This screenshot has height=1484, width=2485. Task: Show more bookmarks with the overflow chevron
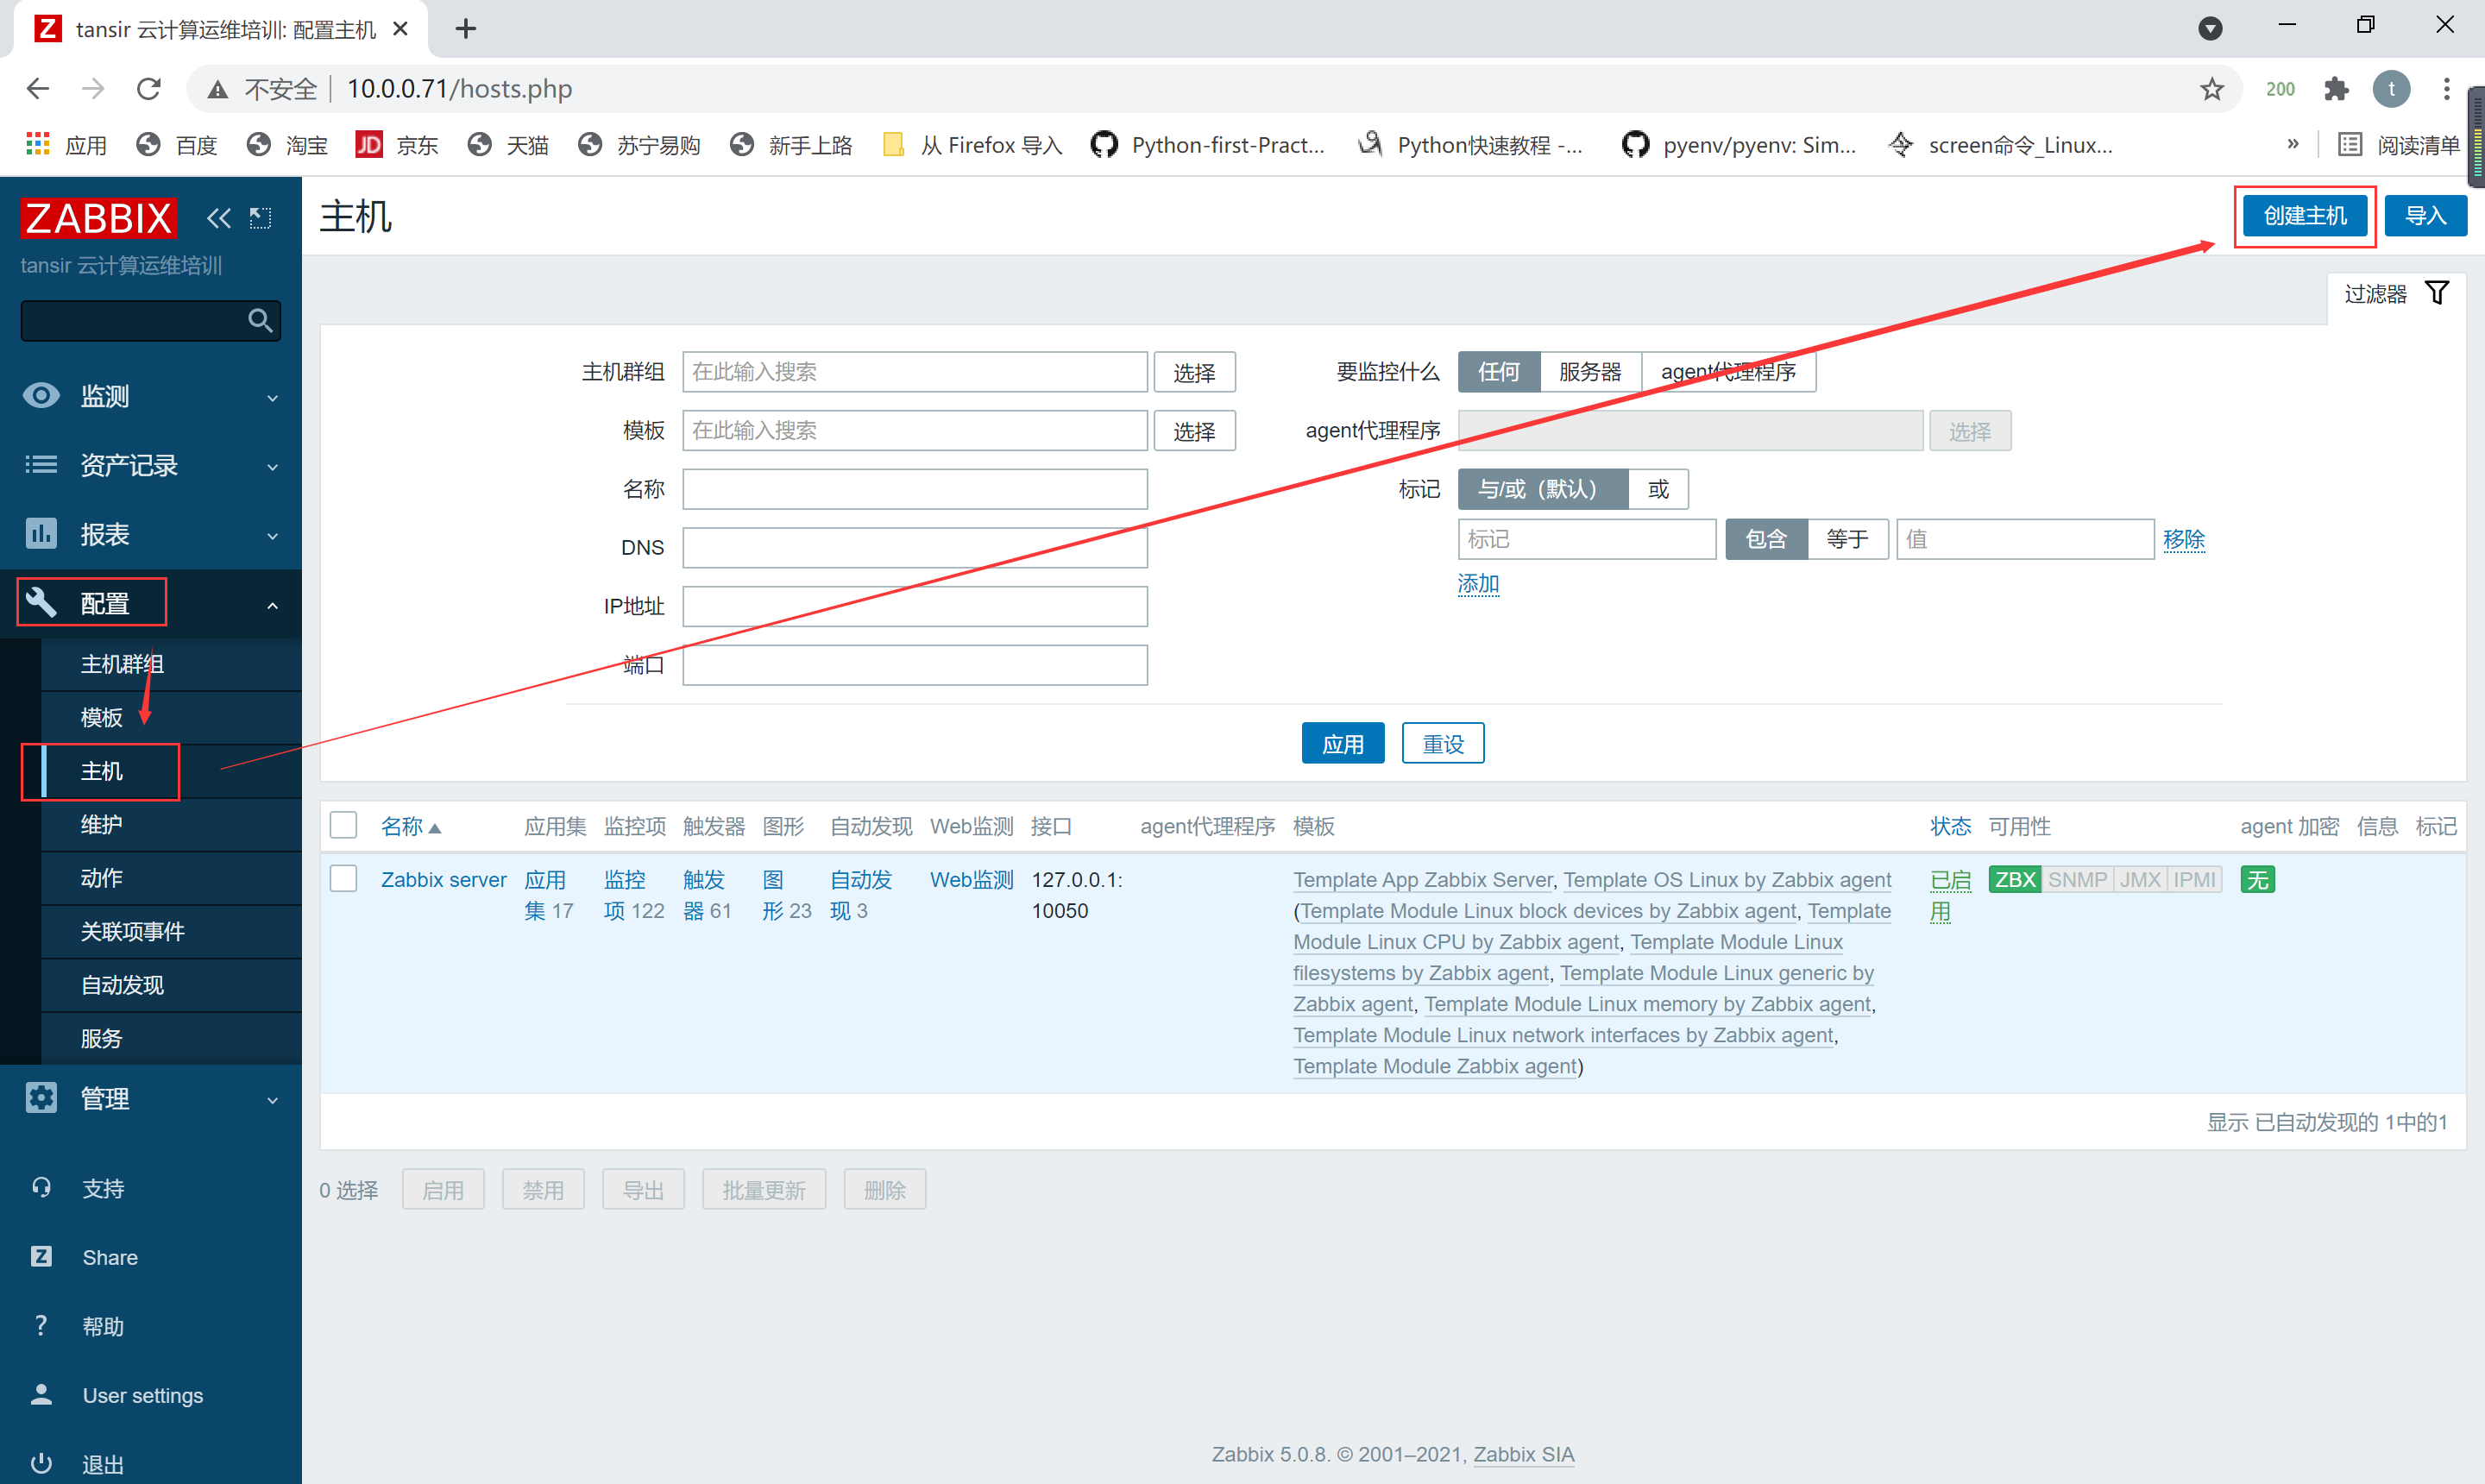click(2293, 144)
